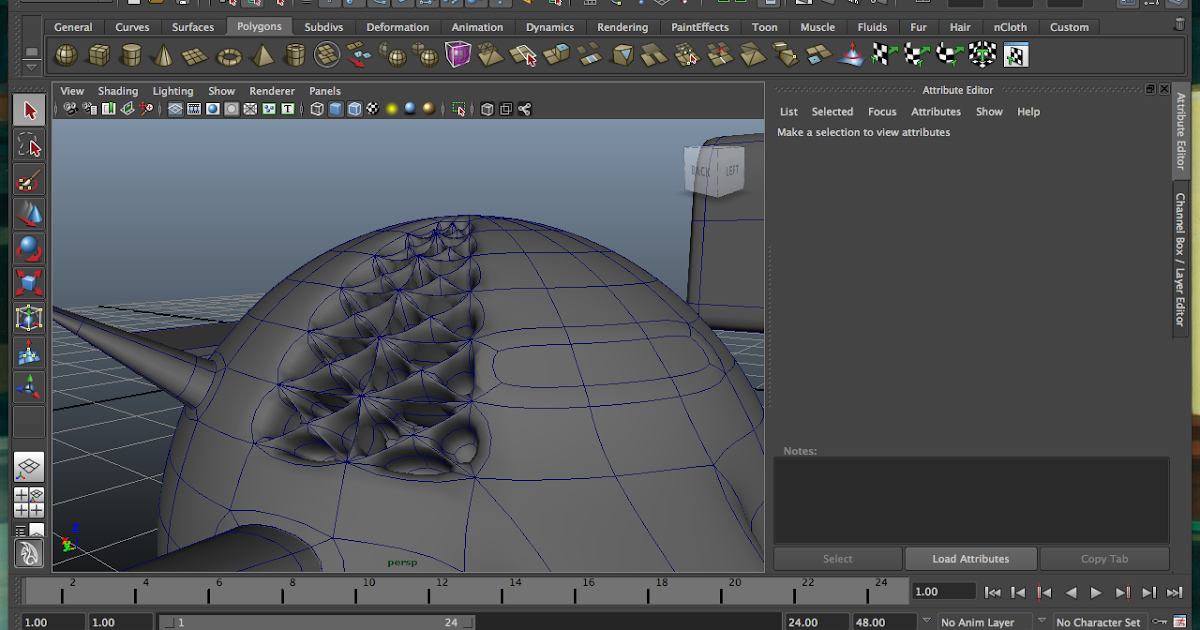Click the view cube in viewport
Screen dimensions: 1200x630
click(714, 170)
